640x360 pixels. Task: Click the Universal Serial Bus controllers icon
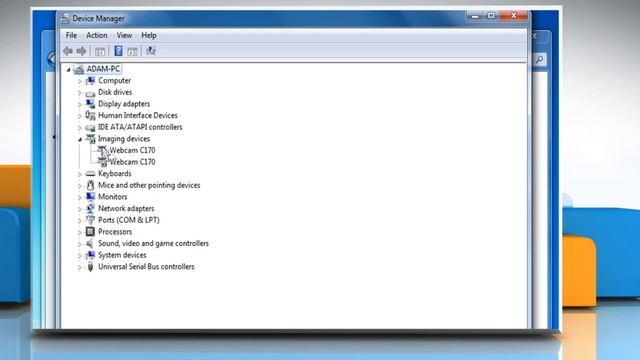[x=90, y=267]
